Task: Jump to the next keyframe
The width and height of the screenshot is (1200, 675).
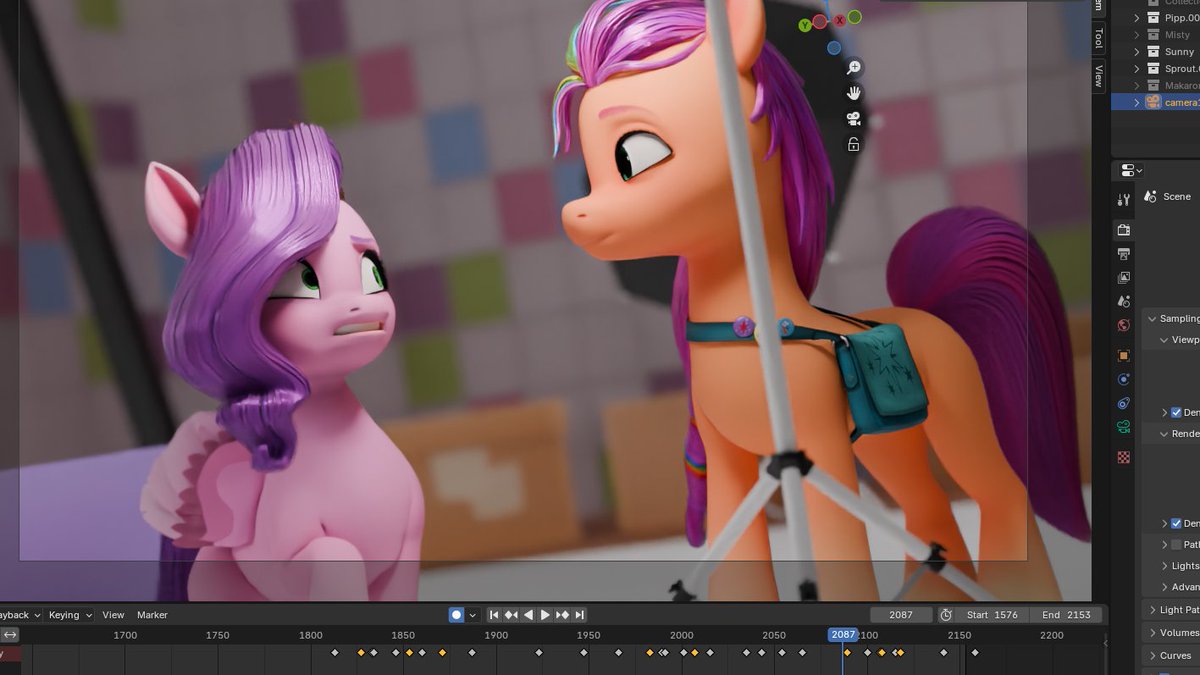Action: (562, 615)
